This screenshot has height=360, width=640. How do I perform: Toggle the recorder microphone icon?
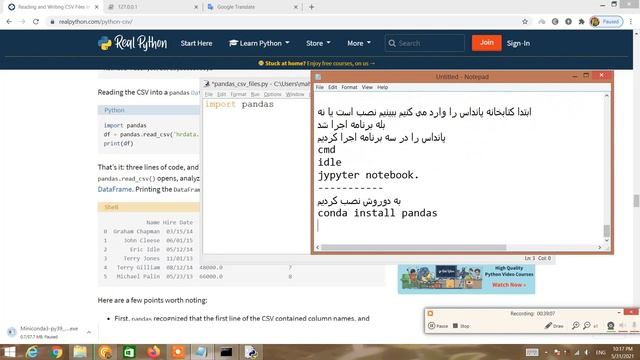(x=634, y=326)
